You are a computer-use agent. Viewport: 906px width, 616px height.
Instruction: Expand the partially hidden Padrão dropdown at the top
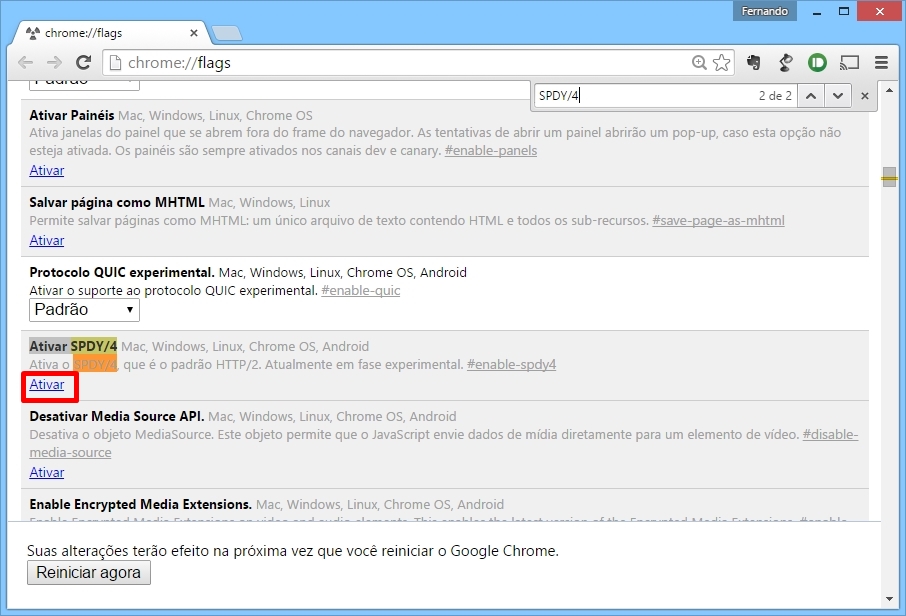(84, 84)
